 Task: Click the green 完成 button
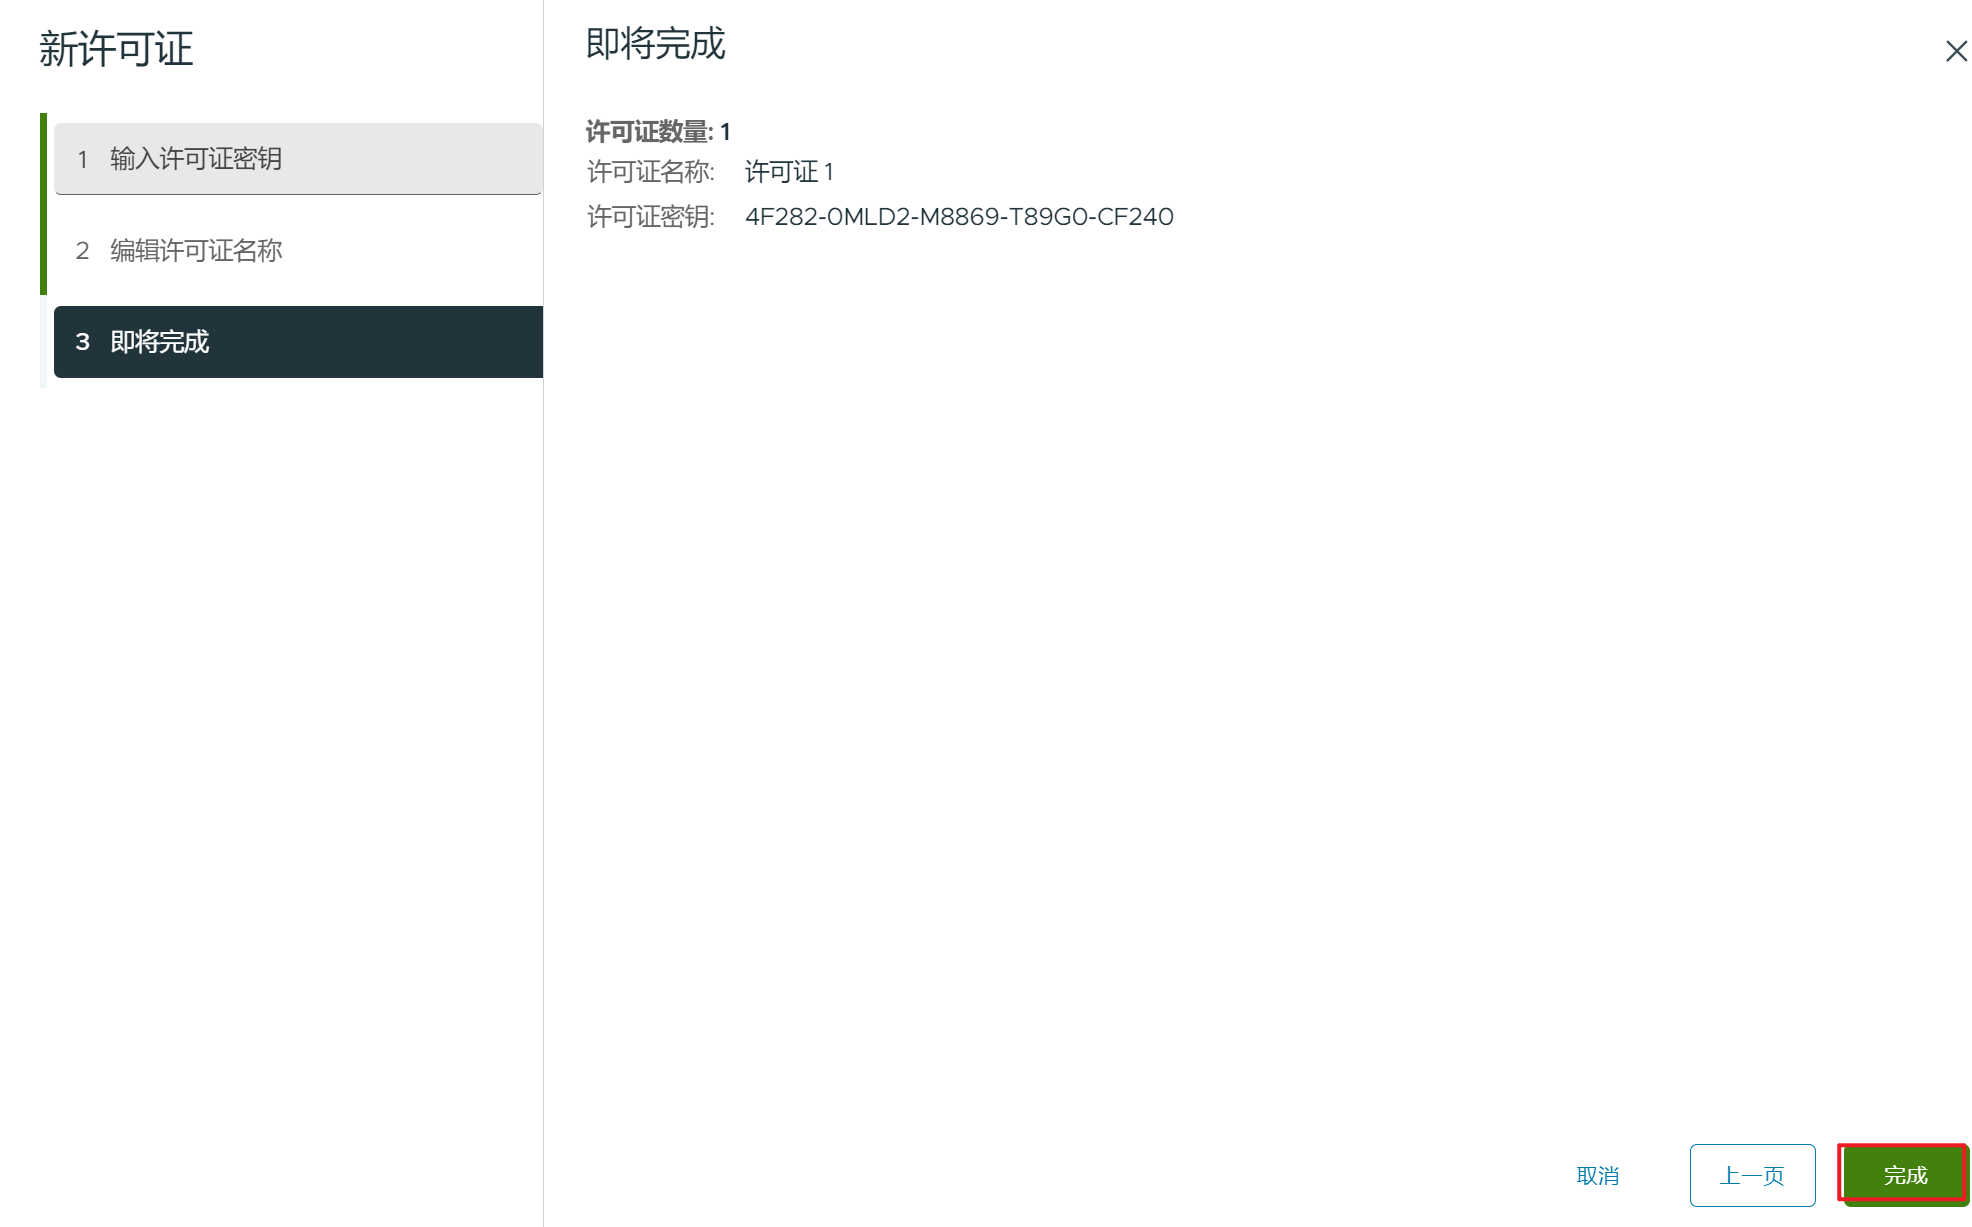click(x=1904, y=1175)
